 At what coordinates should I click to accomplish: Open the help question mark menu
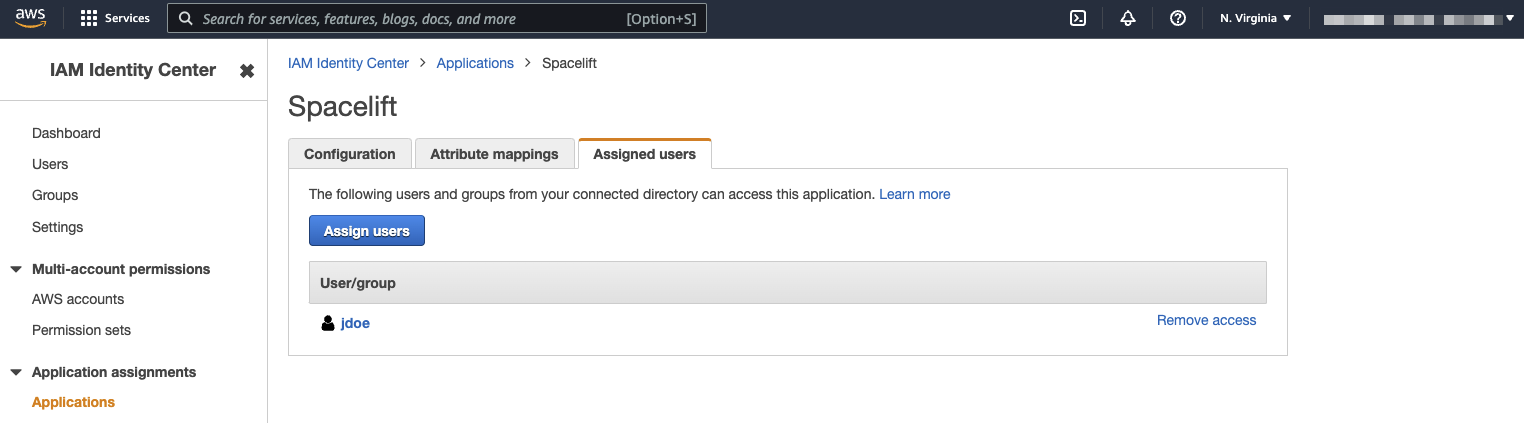(1178, 18)
